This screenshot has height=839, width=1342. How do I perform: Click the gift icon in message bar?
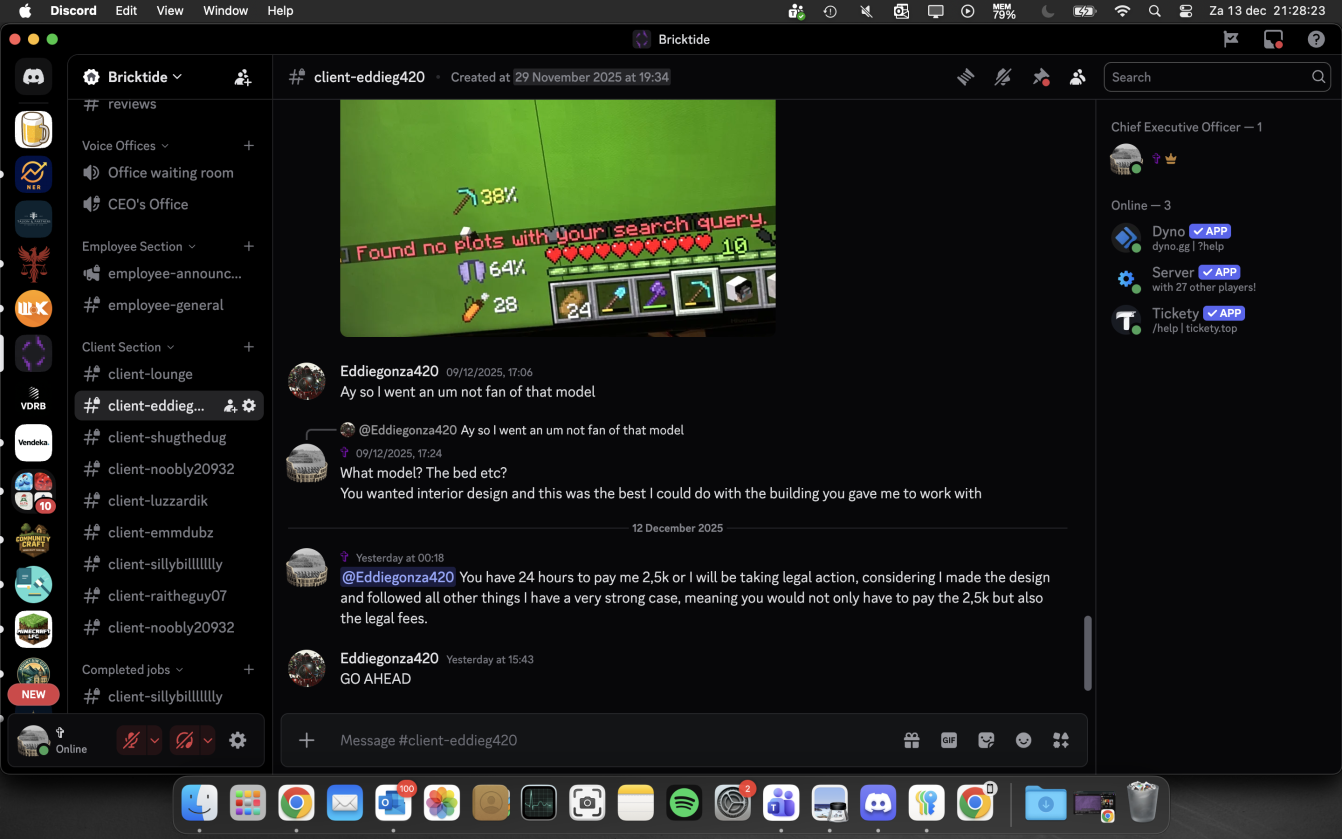coord(911,740)
